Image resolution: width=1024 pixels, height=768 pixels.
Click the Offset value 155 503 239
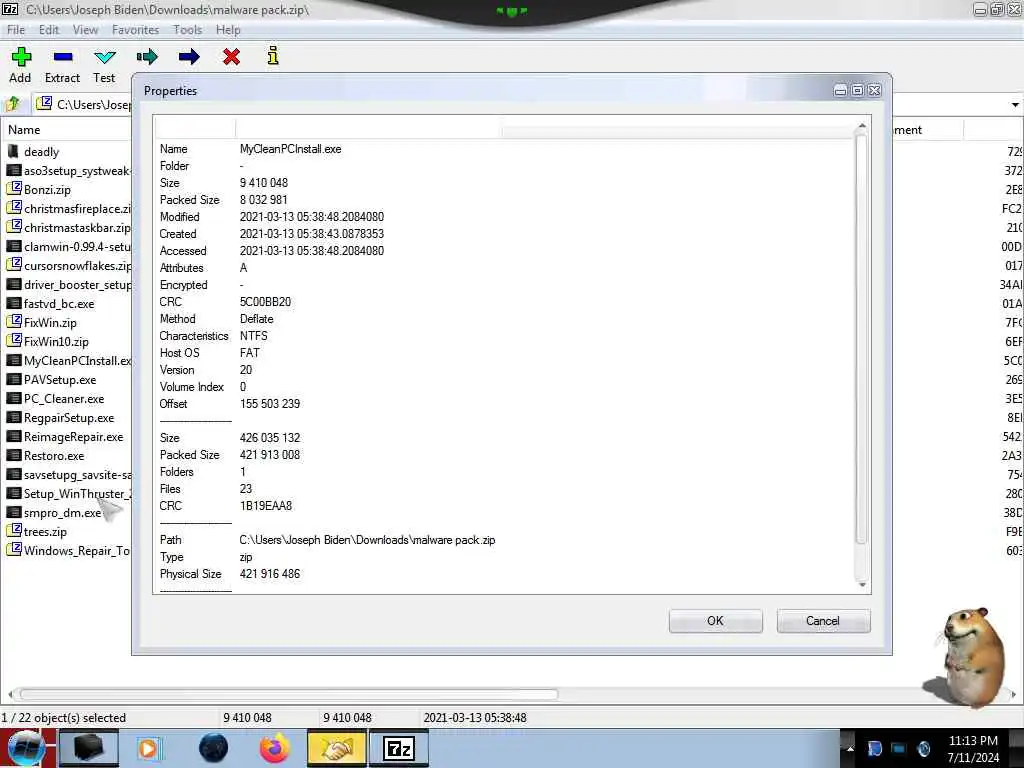(270, 404)
